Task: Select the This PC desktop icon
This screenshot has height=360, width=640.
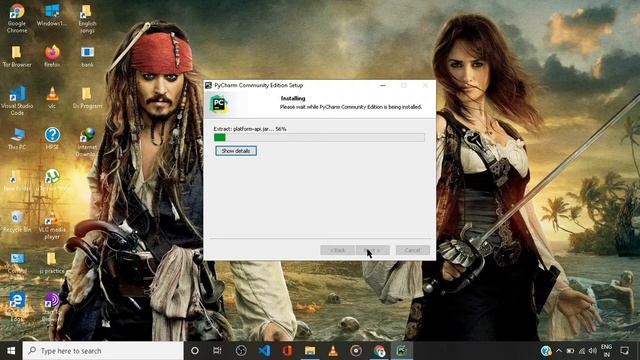Action: (17, 139)
